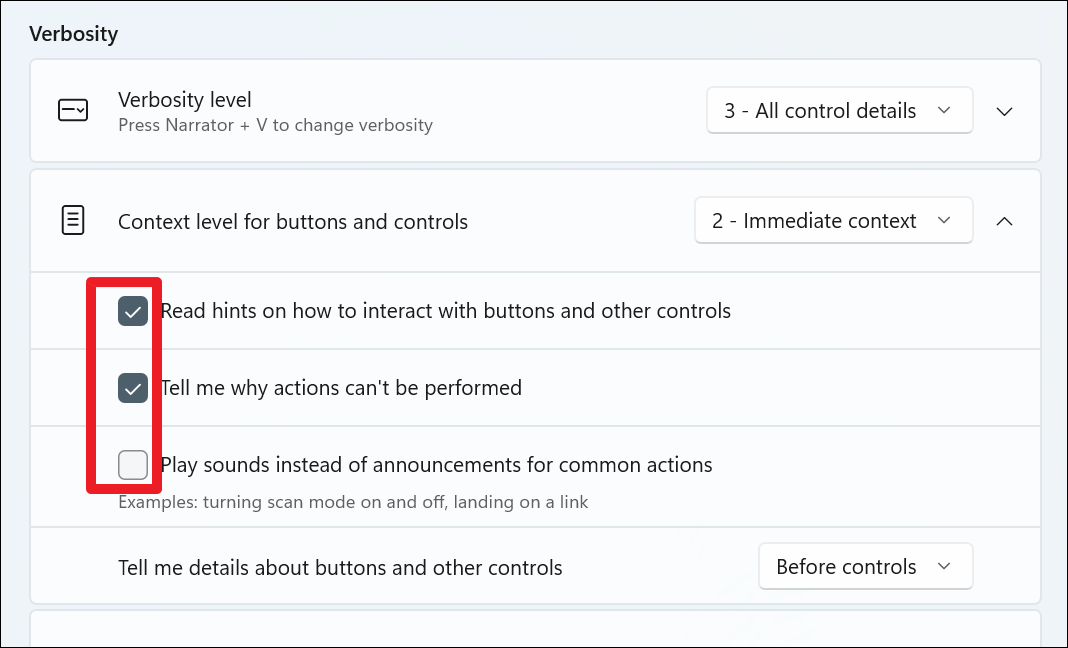Click 'Tell me why actions can't be performed' text
1068x648 pixels.
(x=341, y=388)
